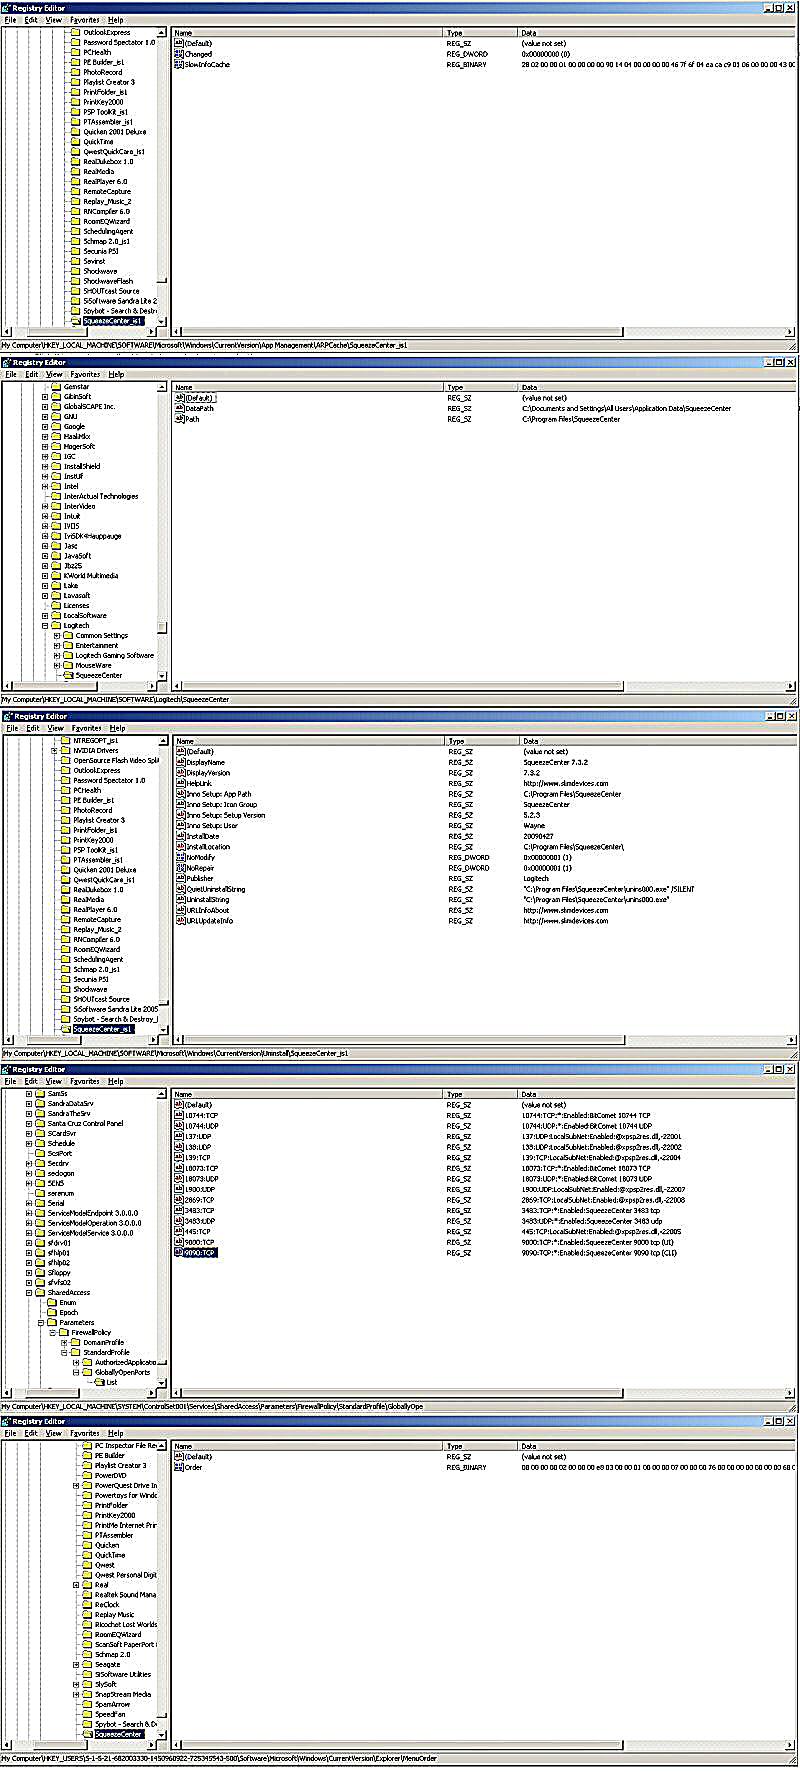
Task: Select the Ricochet Lost Worlds key
Action: tap(126, 1624)
